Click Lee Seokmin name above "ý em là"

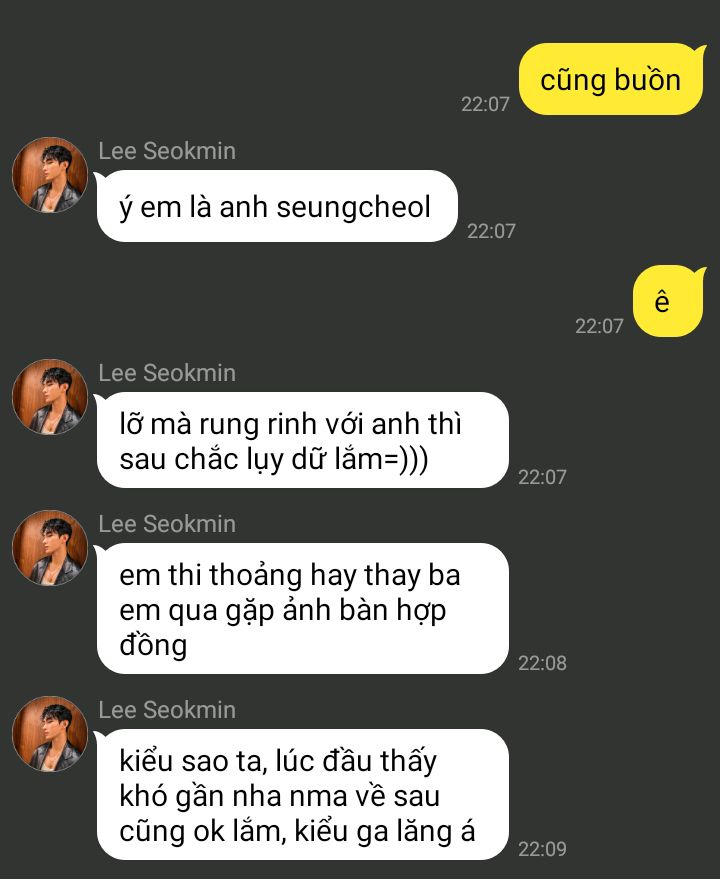(167, 151)
